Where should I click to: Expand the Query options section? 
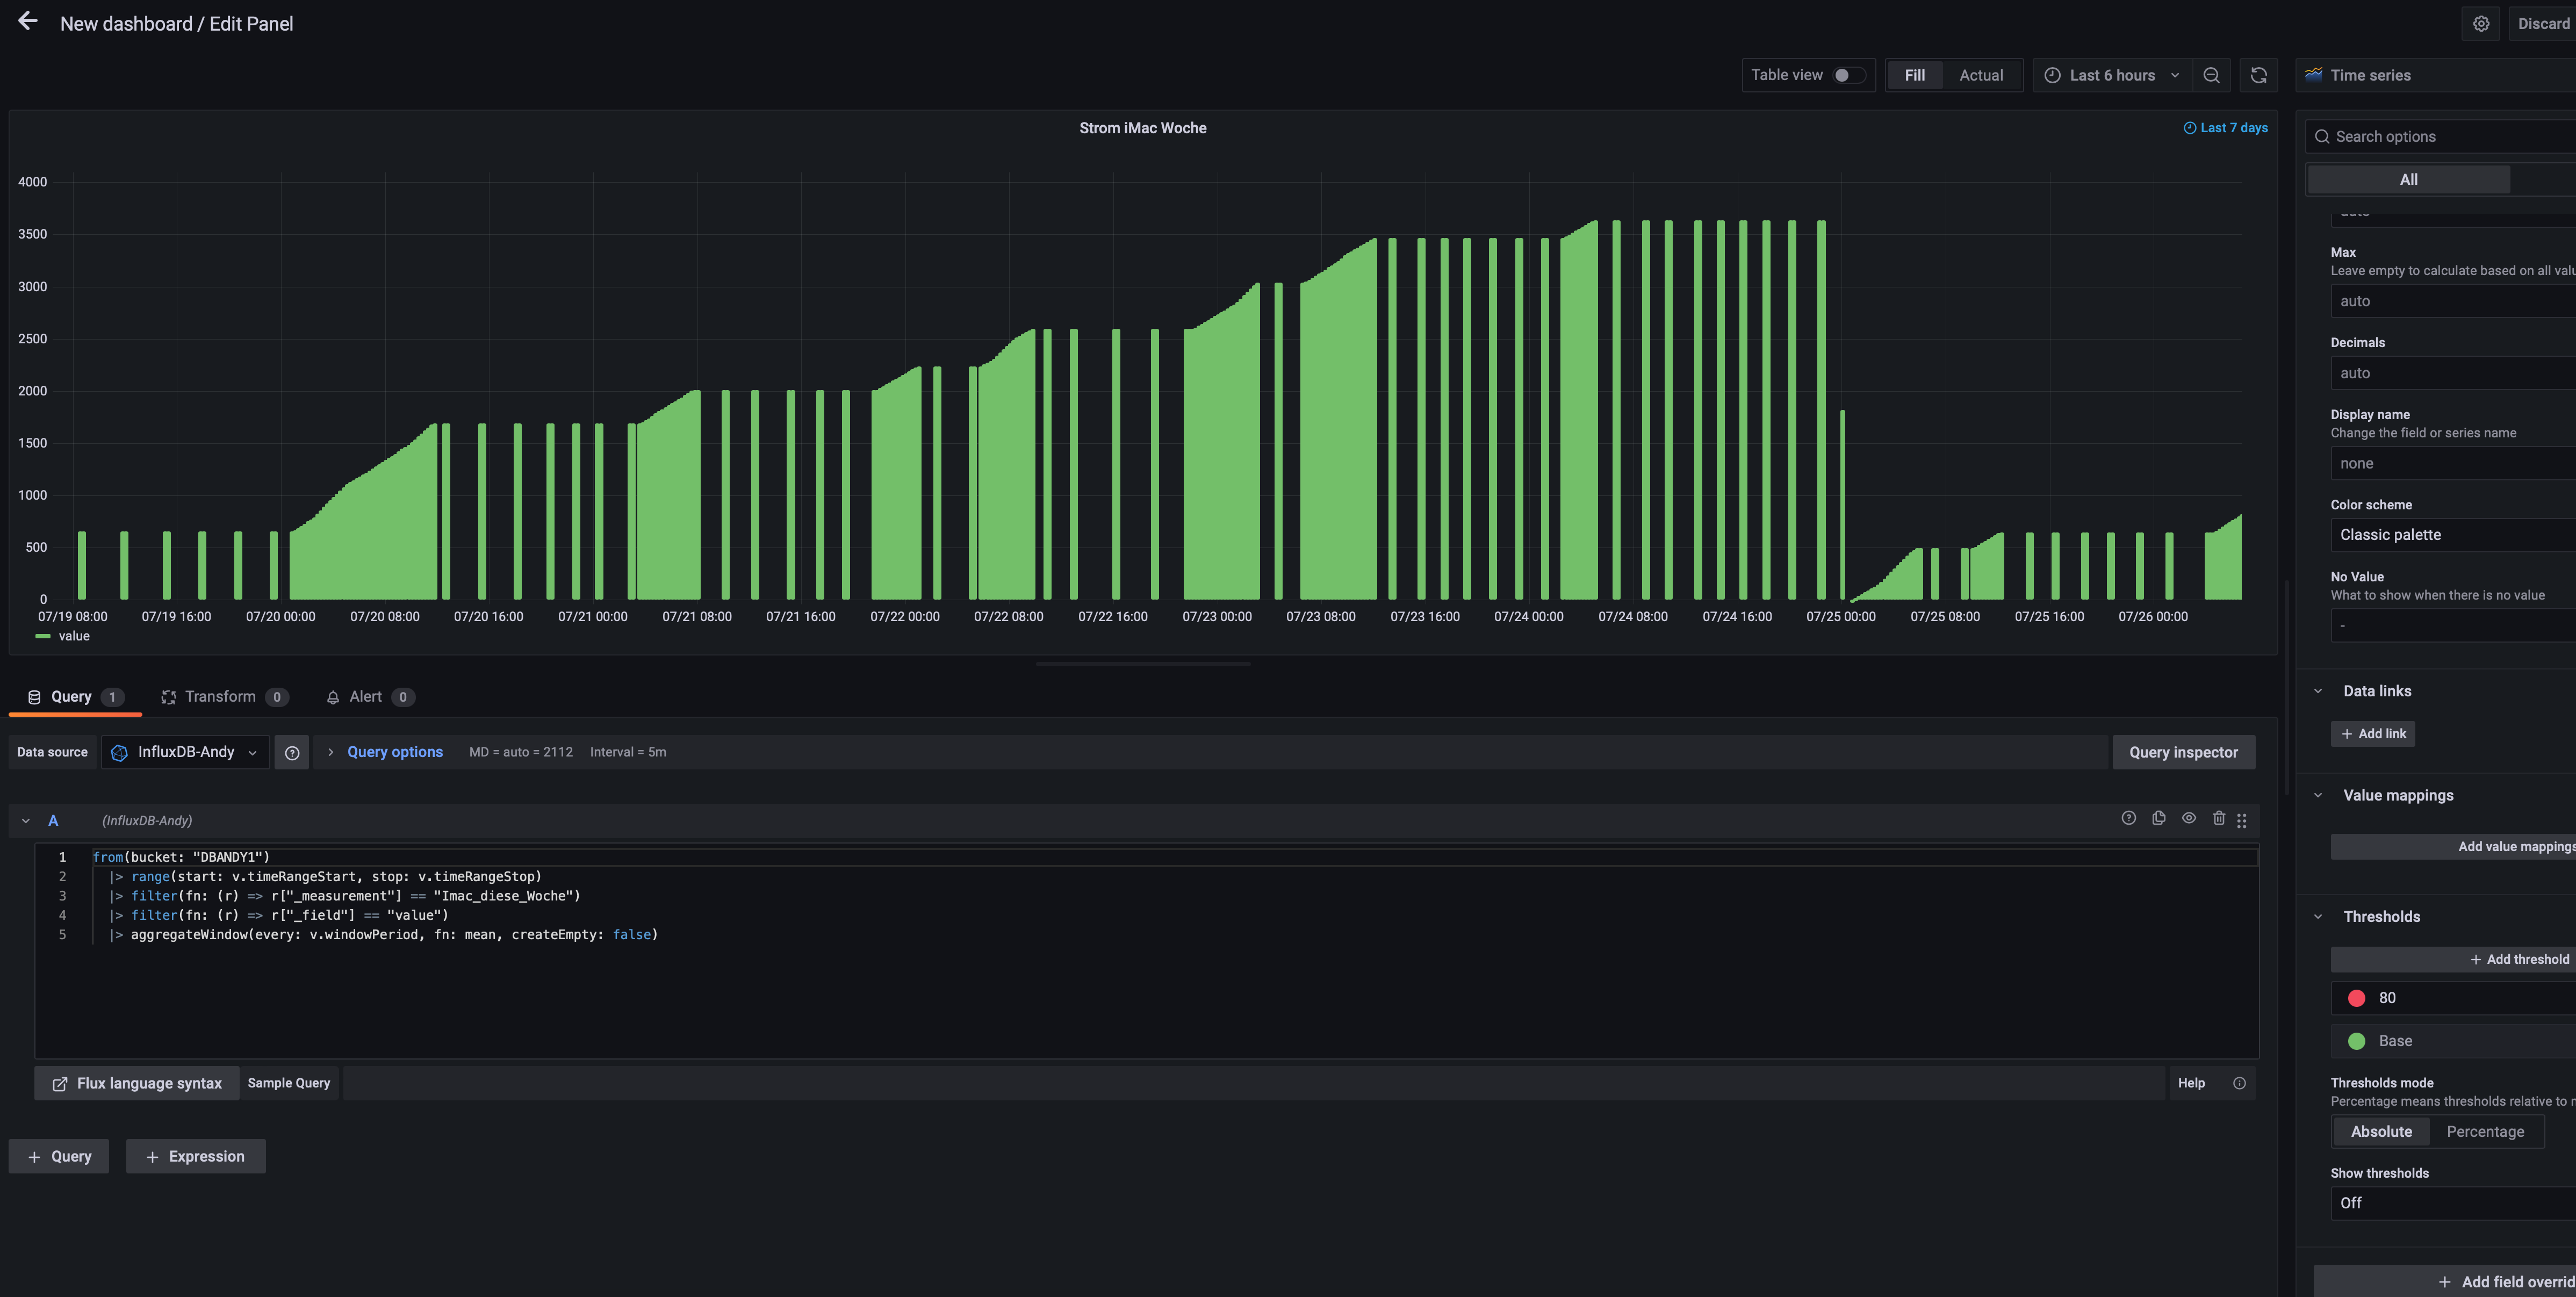pyautogui.click(x=394, y=752)
